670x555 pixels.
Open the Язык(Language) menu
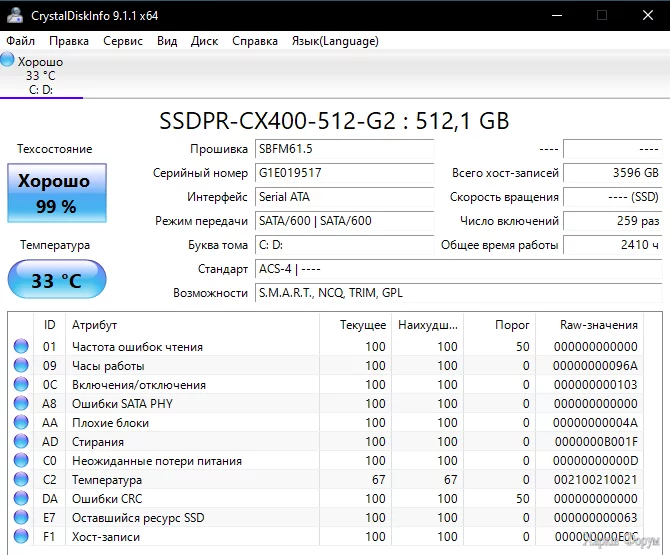click(x=334, y=41)
